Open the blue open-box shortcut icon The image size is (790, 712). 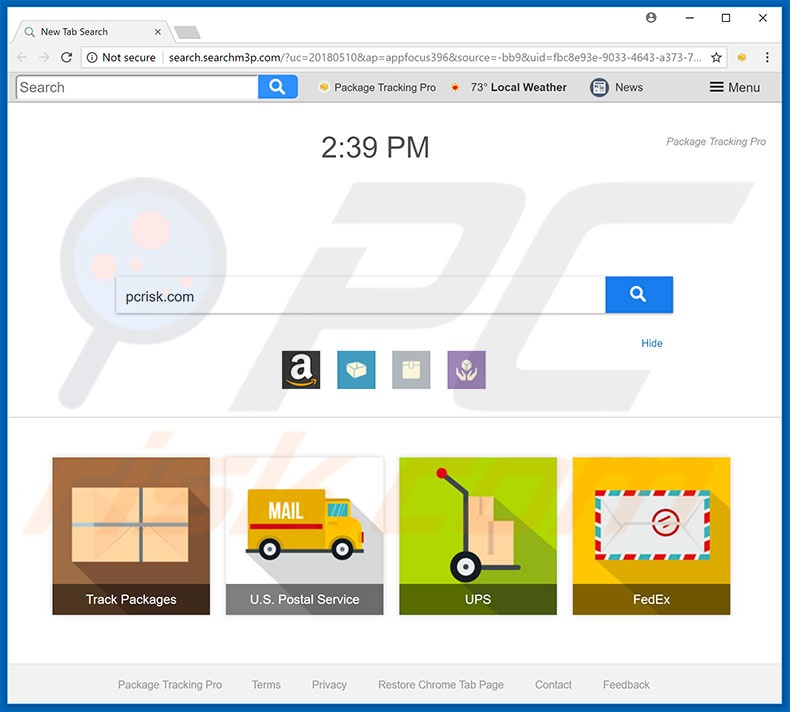point(356,370)
